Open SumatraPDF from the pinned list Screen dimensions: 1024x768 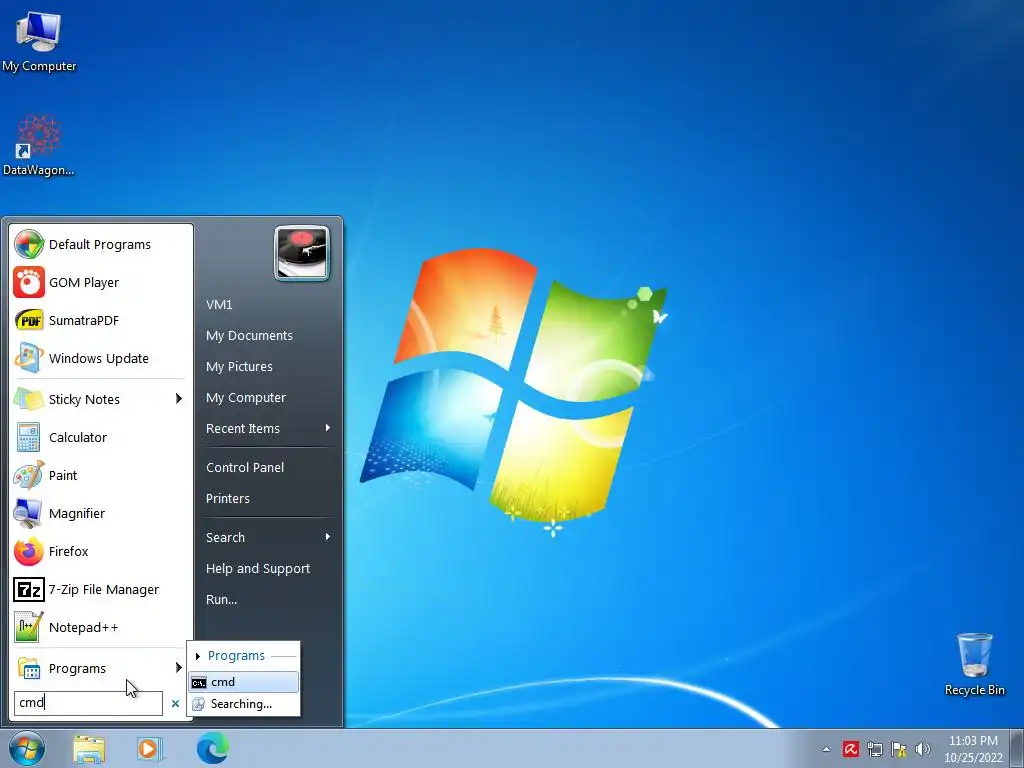tap(101, 320)
